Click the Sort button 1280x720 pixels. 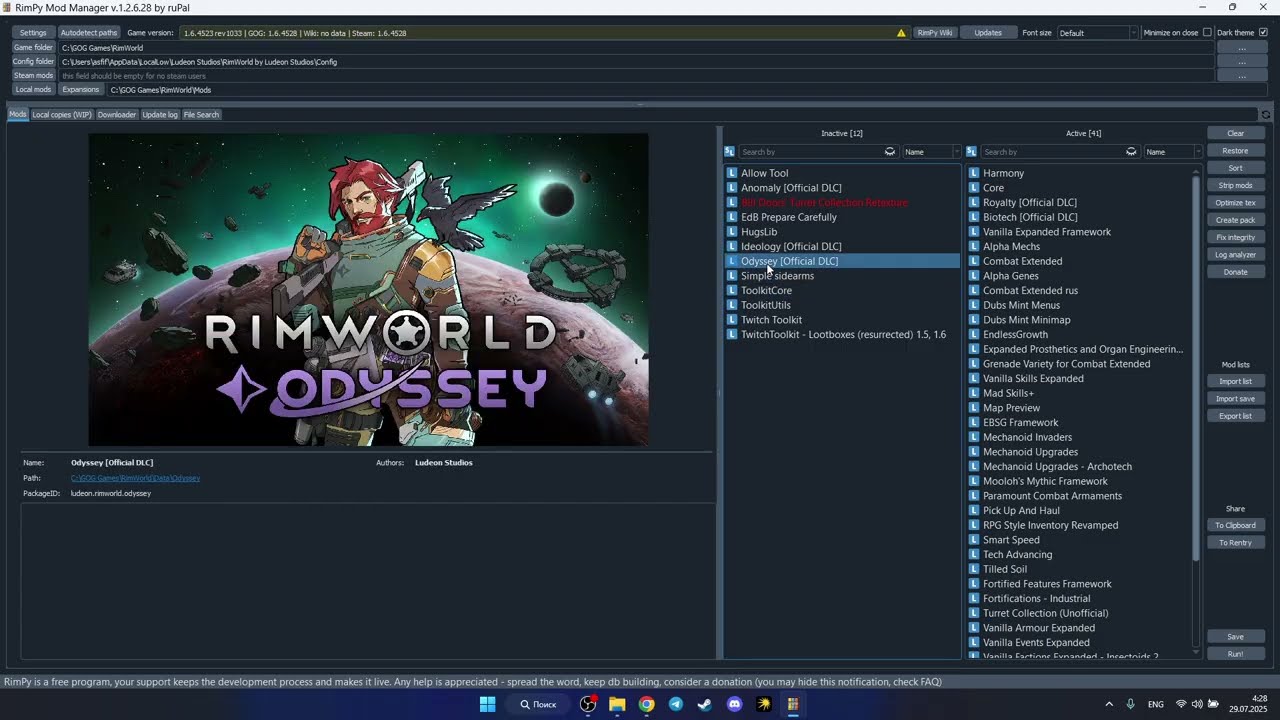coord(1236,168)
